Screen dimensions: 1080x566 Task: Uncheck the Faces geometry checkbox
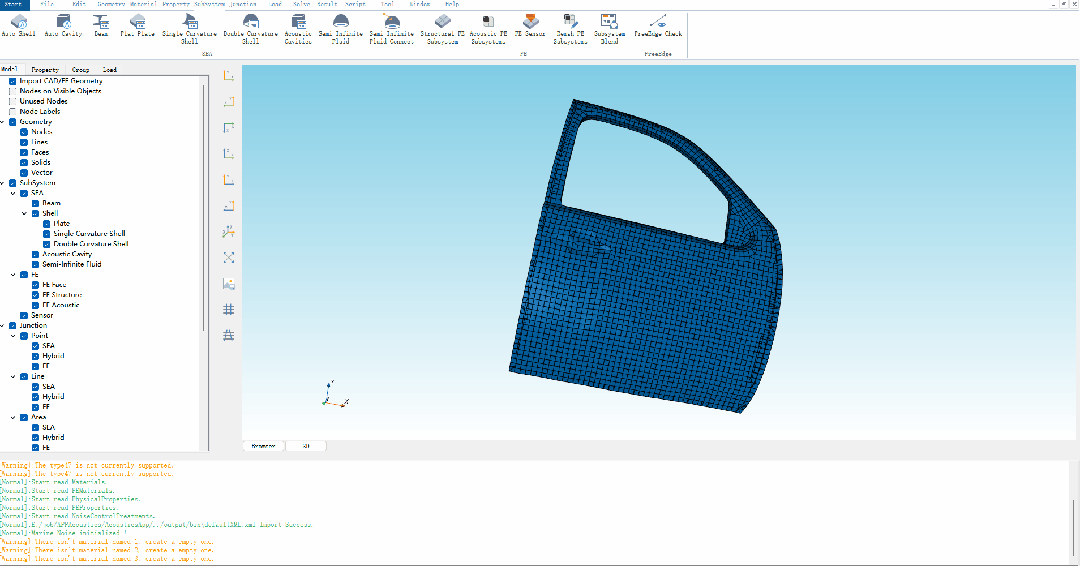(x=24, y=152)
